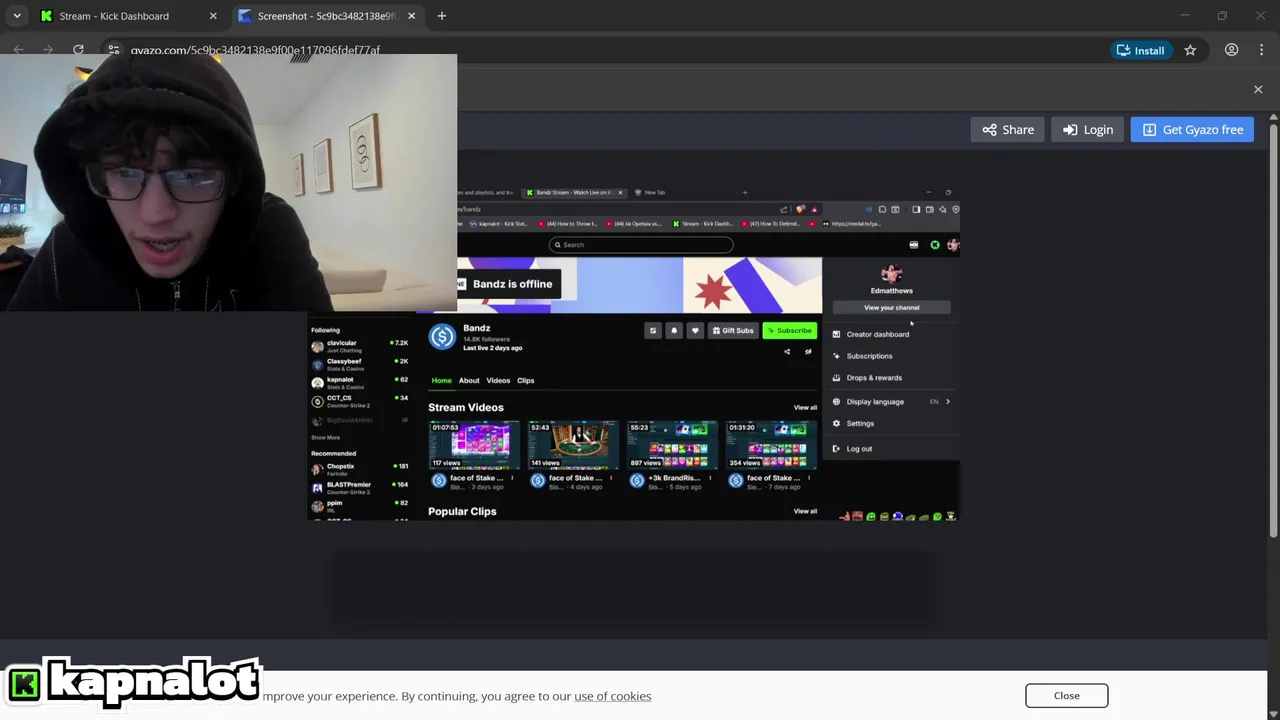Click the Edmatthews profile avatar in the menu
This screenshot has height=720, width=1280.
pos(891,274)
